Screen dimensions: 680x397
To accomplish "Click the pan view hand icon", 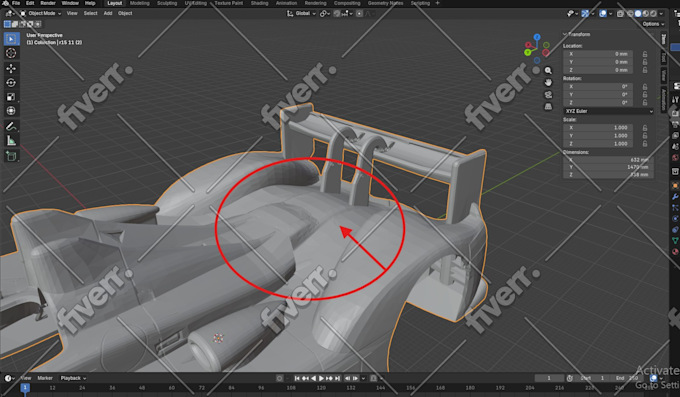I will (x=548, y=82).
